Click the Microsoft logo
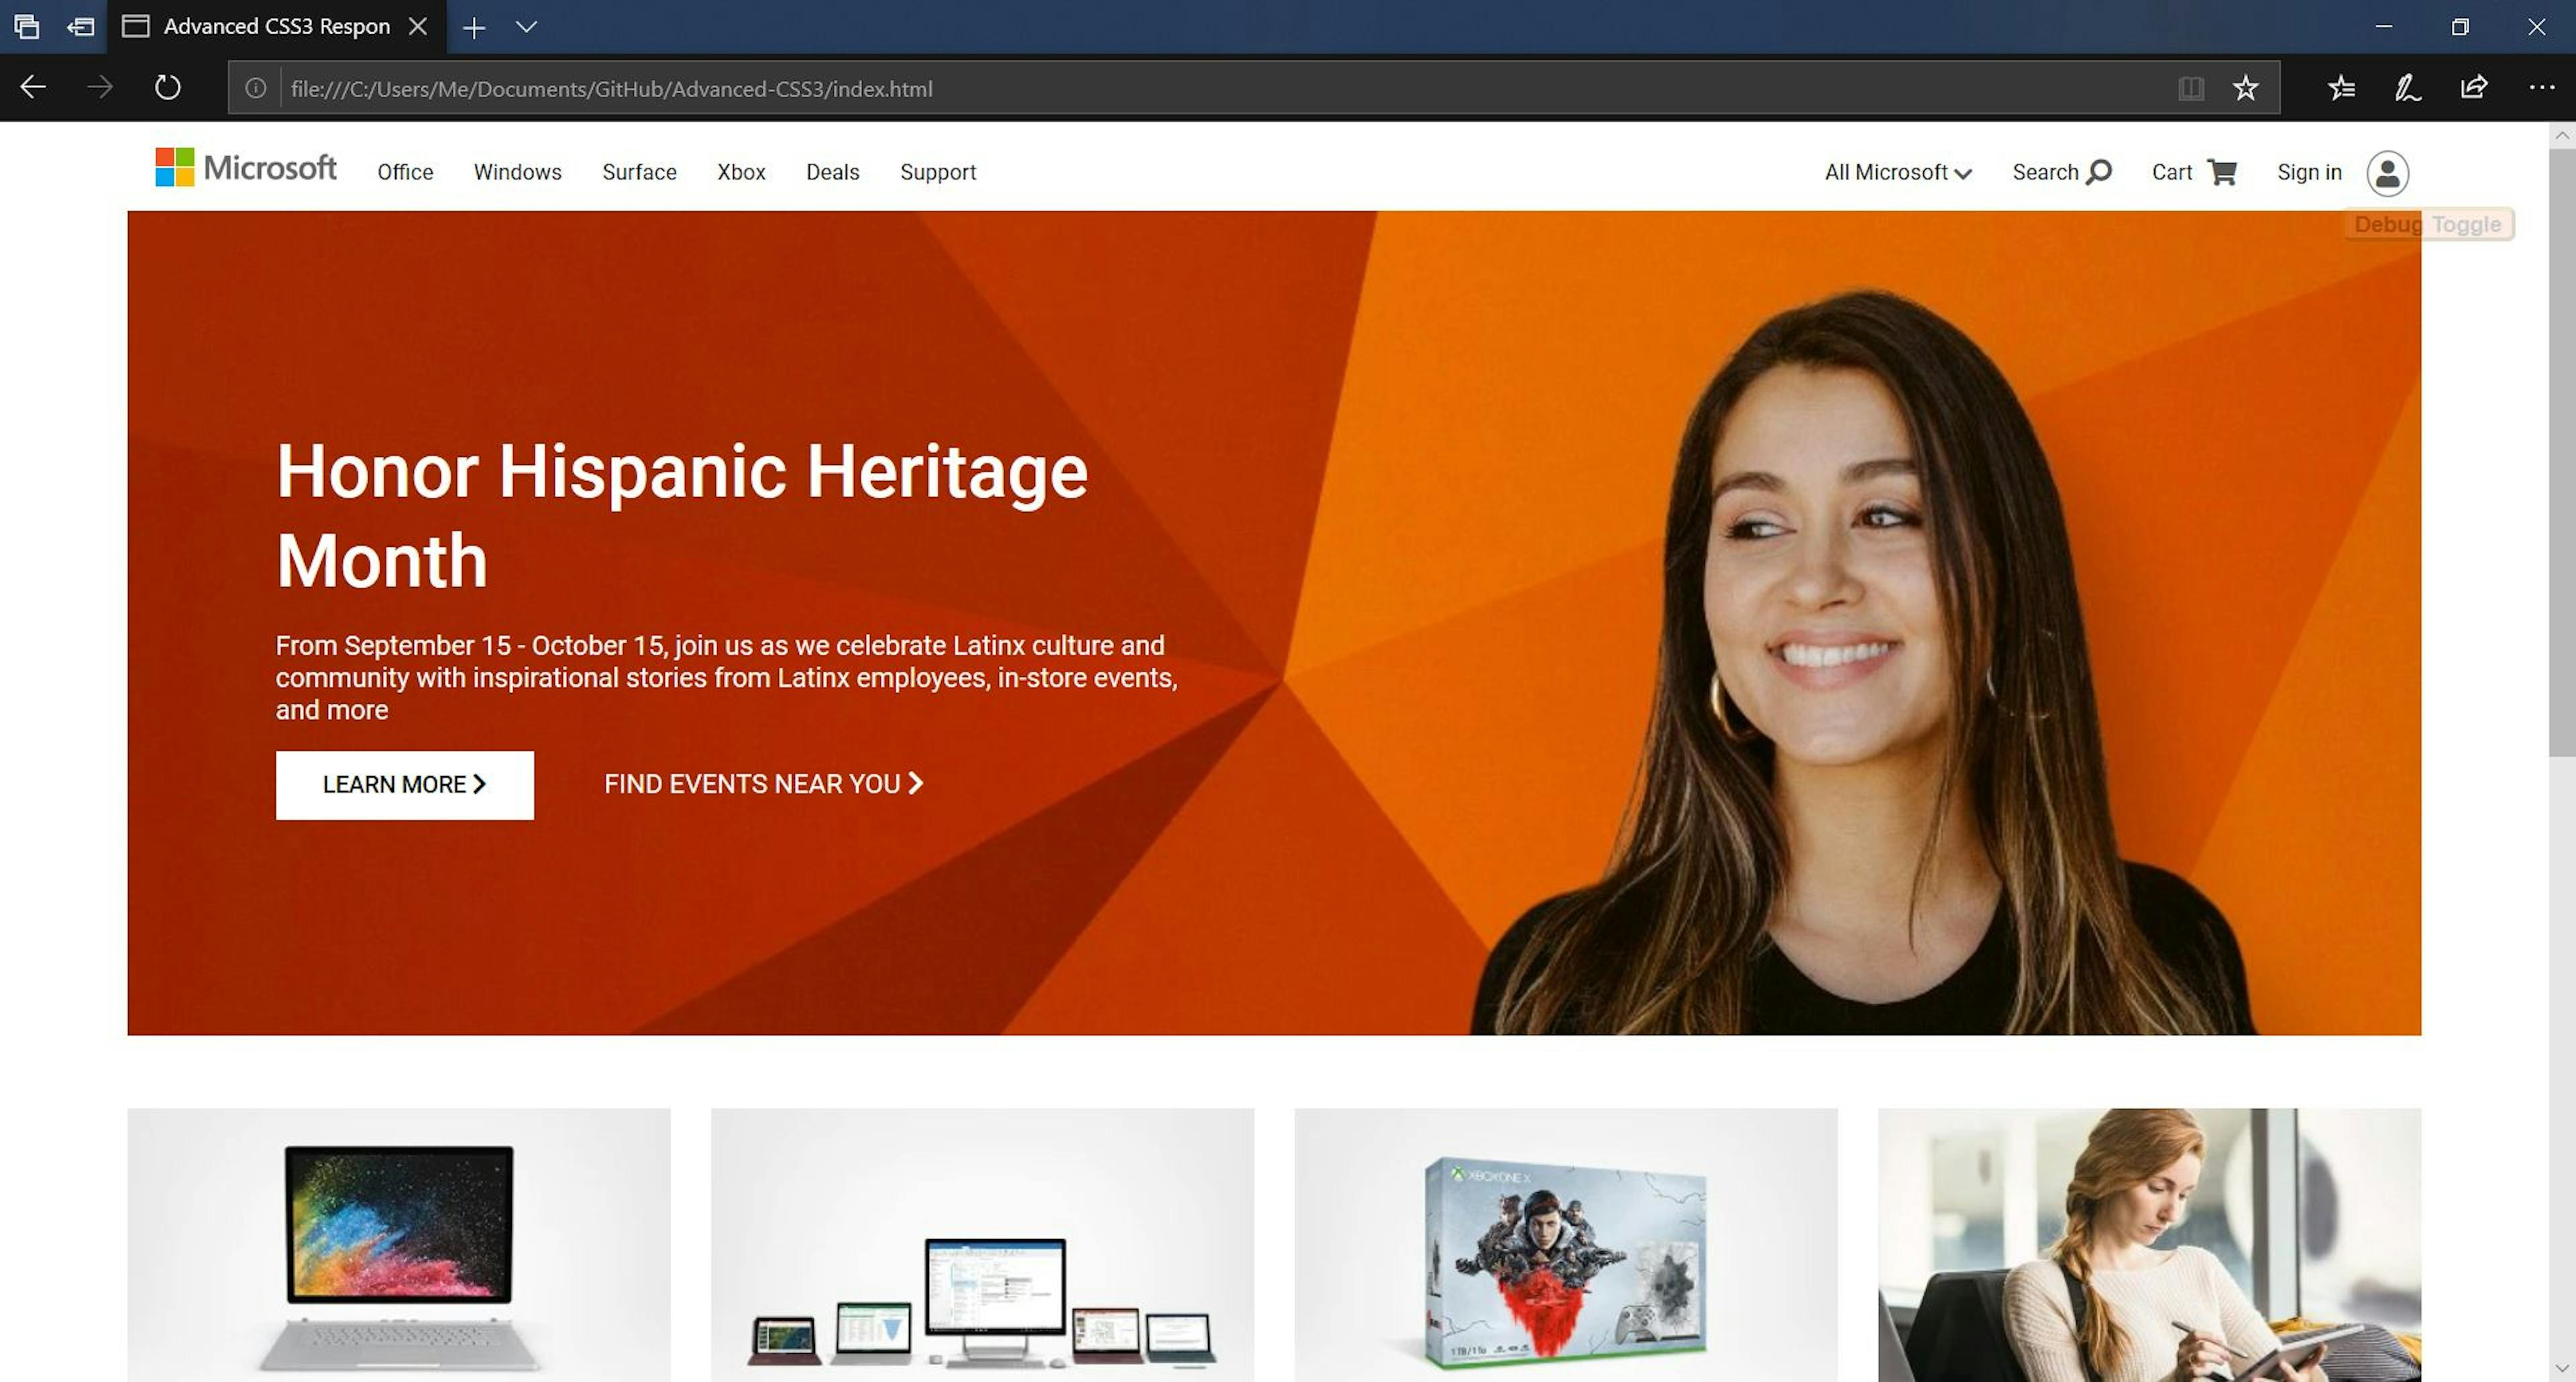 tap(246, 168)
